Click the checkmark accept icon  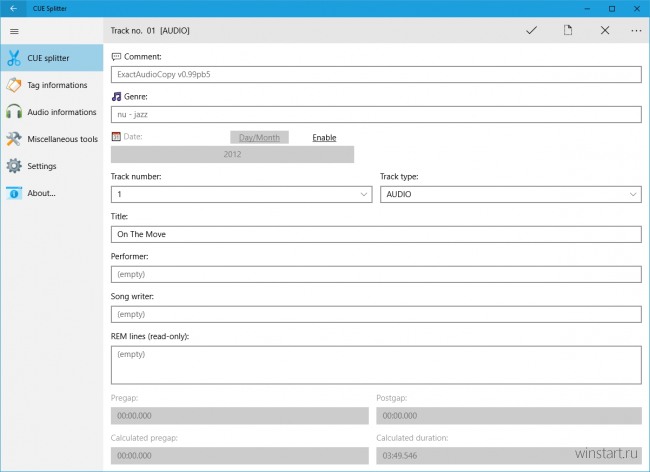pyautogui.click(x=531, y=31)
